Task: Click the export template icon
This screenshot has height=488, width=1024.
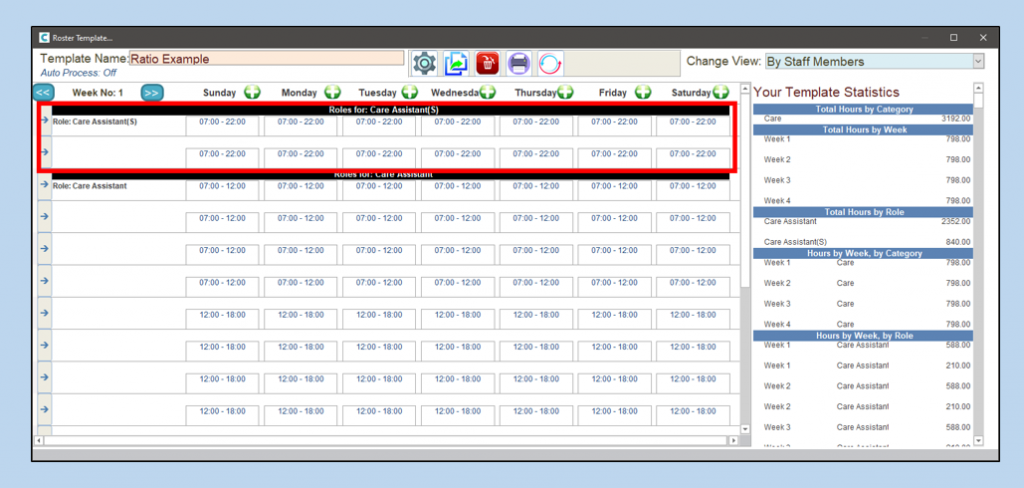Action: click(x=456, y=63)
